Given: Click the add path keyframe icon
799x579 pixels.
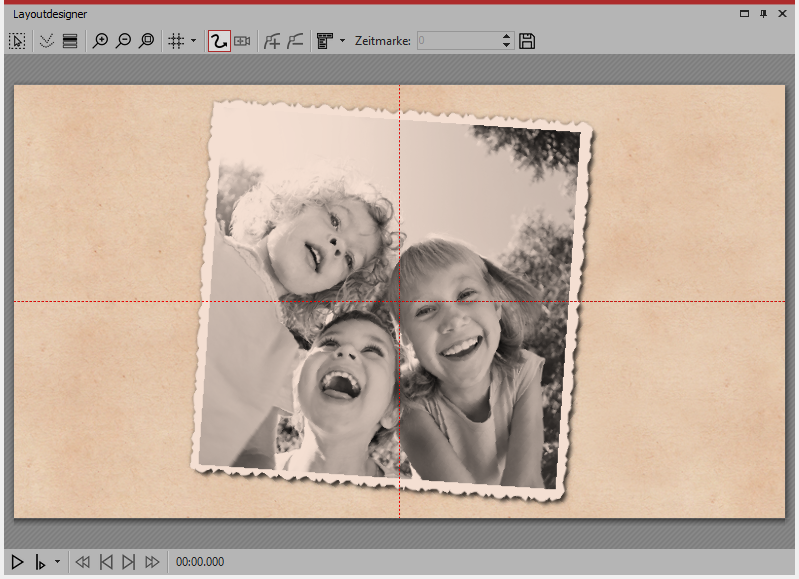Looking at the screenshot, I should pyautogui.click(x=271, y=41).
